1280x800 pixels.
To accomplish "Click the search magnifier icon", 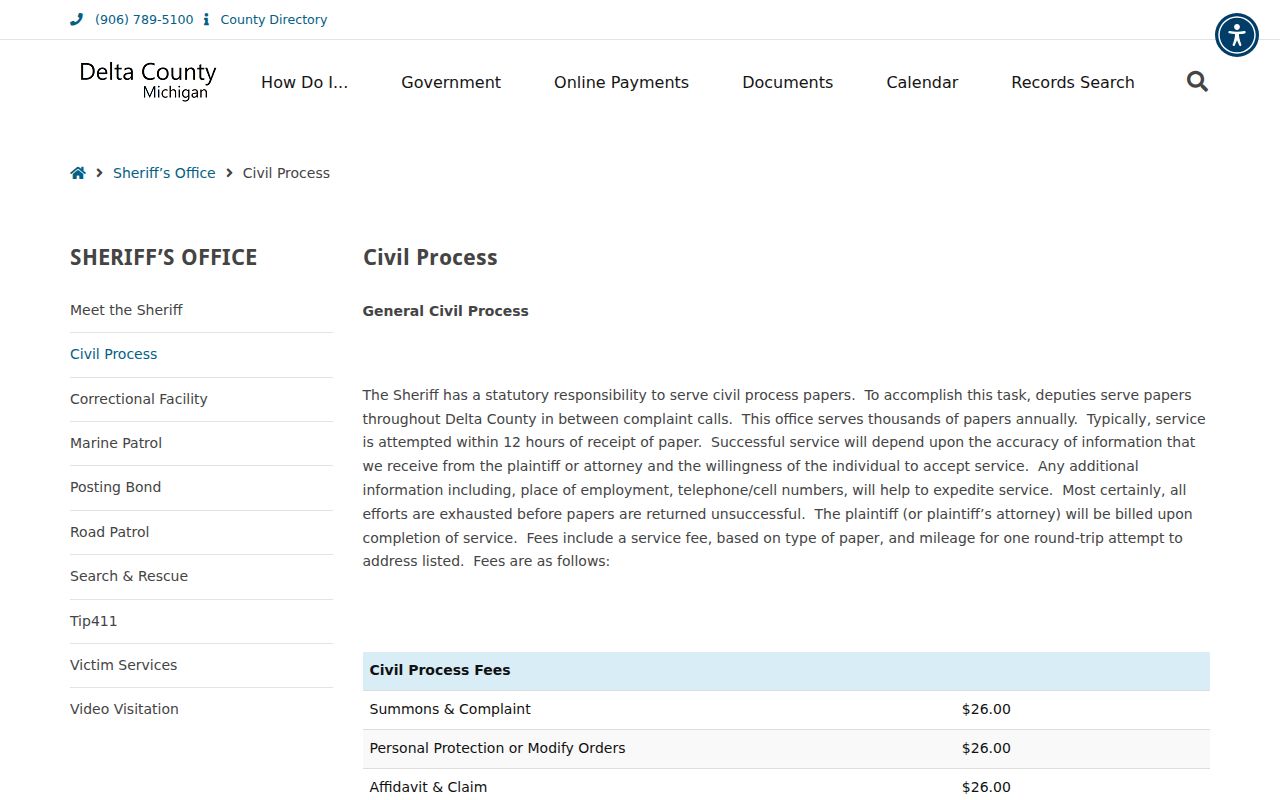I will [1197, 82].
